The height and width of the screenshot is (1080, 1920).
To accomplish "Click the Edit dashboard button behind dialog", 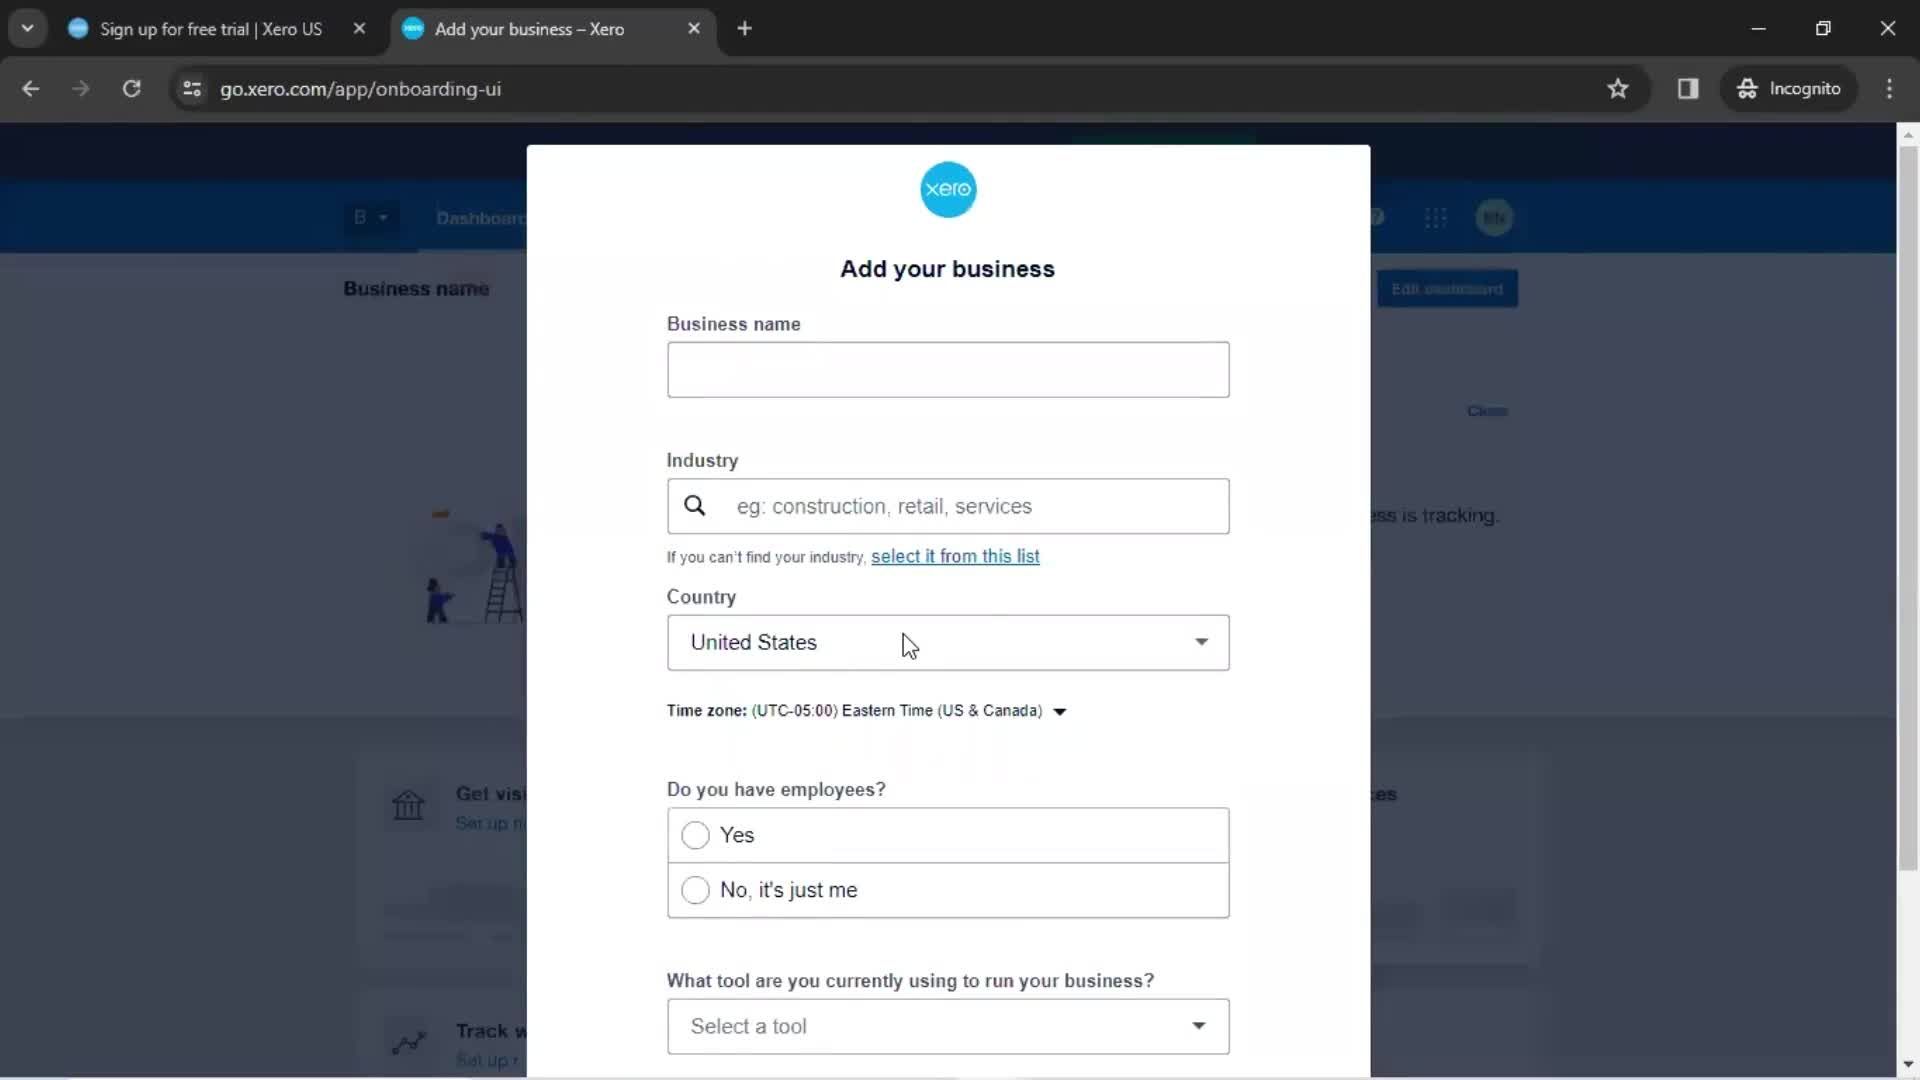I will pyautogui.click(x=1447, y=289).
